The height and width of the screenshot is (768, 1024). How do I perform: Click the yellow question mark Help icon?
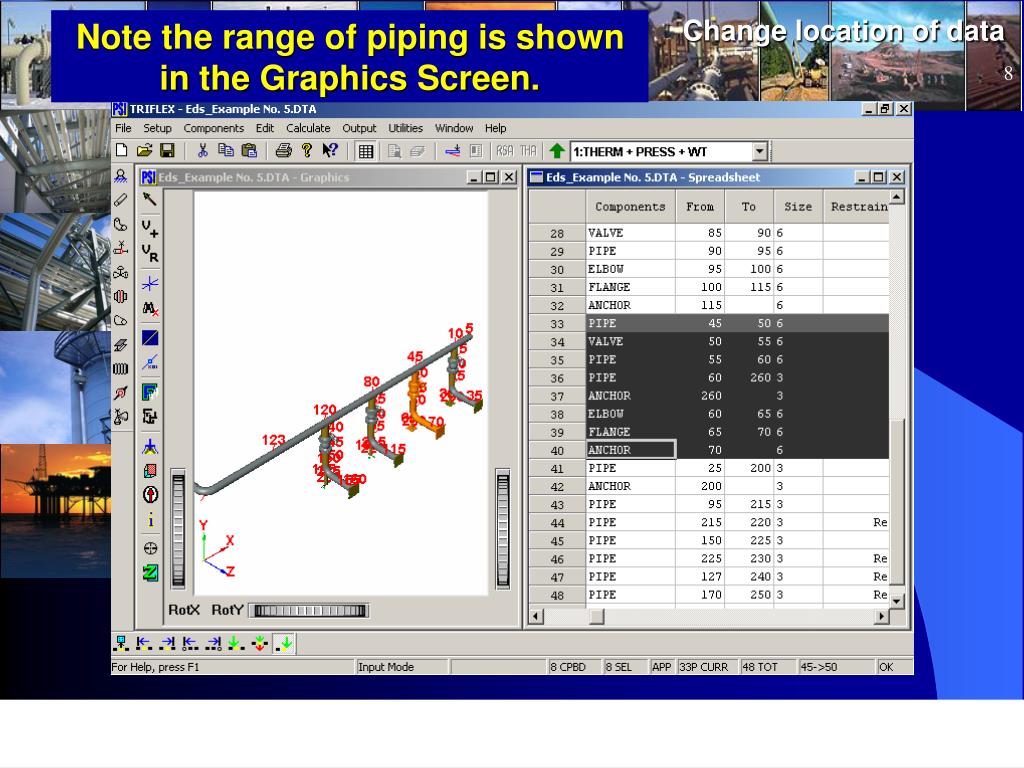[x=307, y=151]
